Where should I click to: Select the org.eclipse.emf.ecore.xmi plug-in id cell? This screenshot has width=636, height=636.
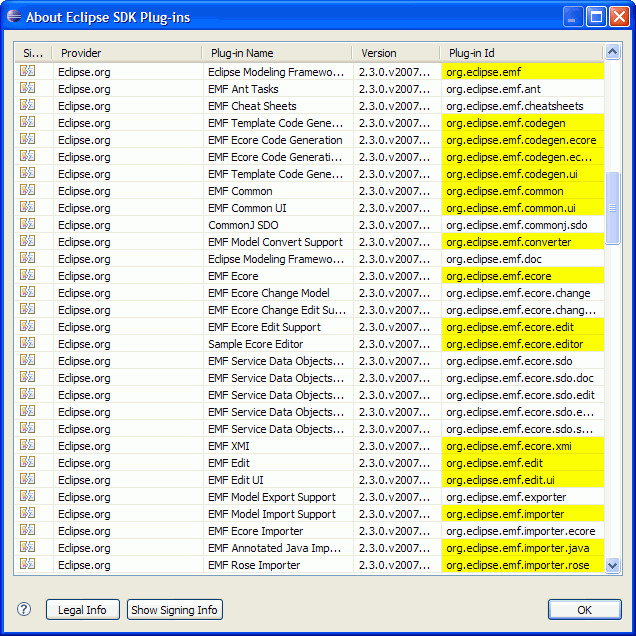pyautogui.click(x=522, y=446)
